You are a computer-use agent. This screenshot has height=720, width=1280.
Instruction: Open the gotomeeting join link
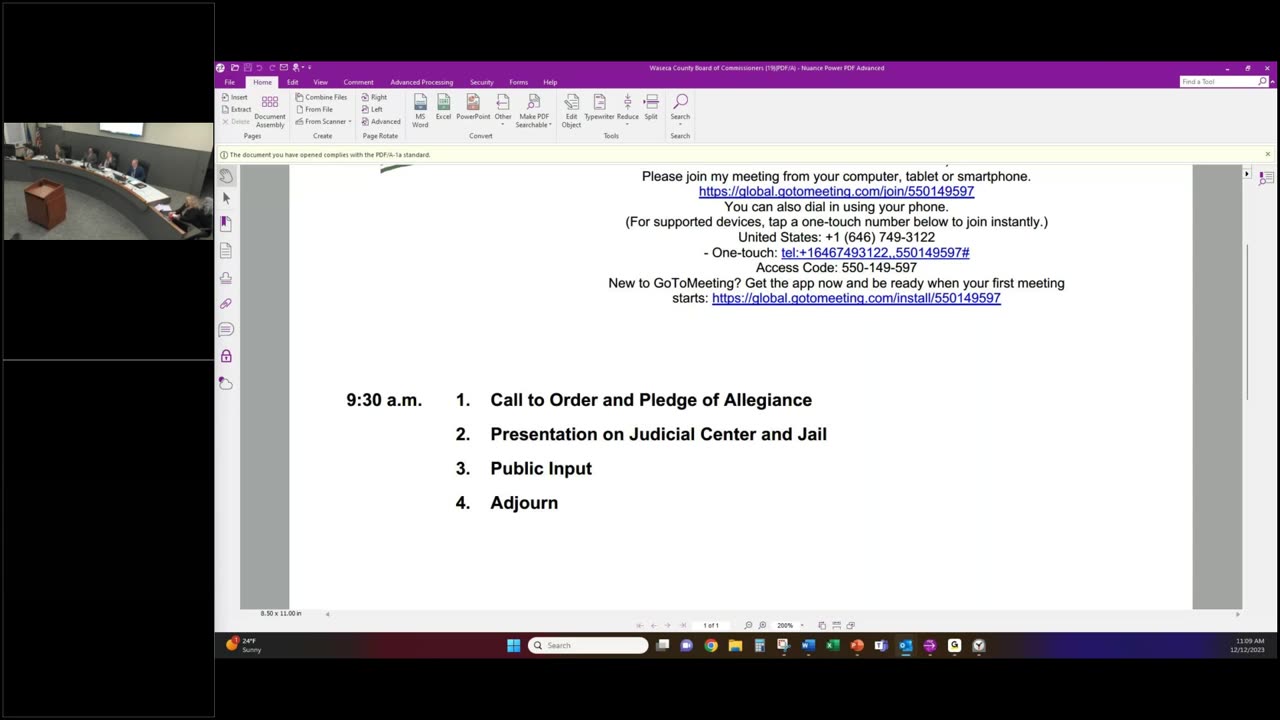tap(836, 191)
